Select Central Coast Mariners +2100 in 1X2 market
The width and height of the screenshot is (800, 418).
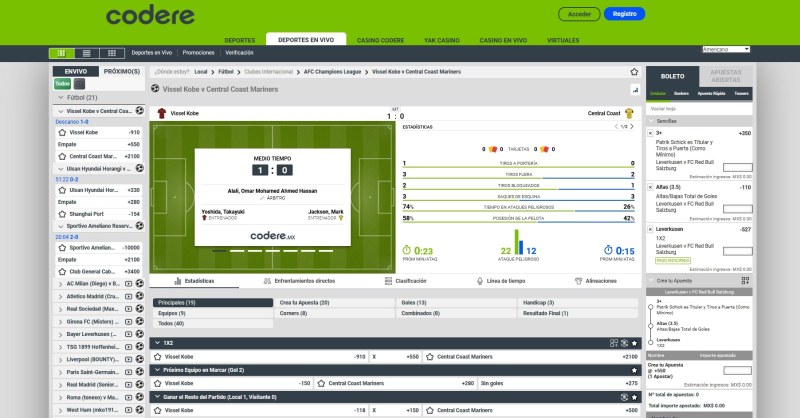(x=532, y=357)
